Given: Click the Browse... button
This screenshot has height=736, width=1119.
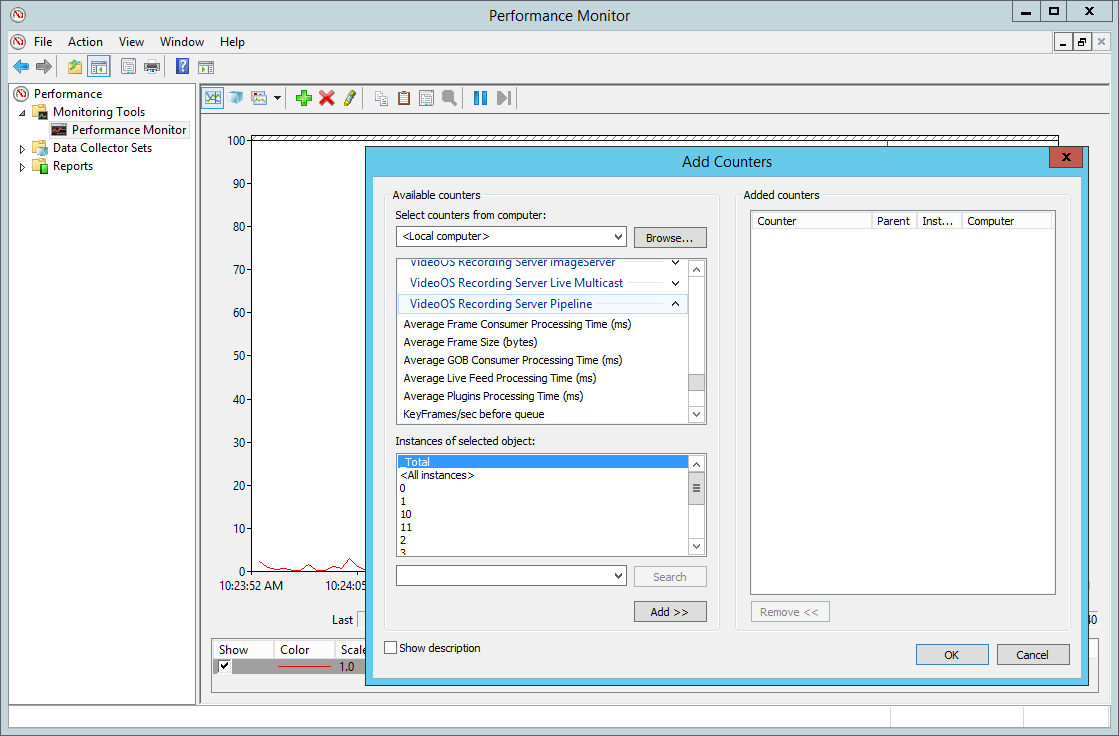Looking at the screenshot, I should pos(670,238).
